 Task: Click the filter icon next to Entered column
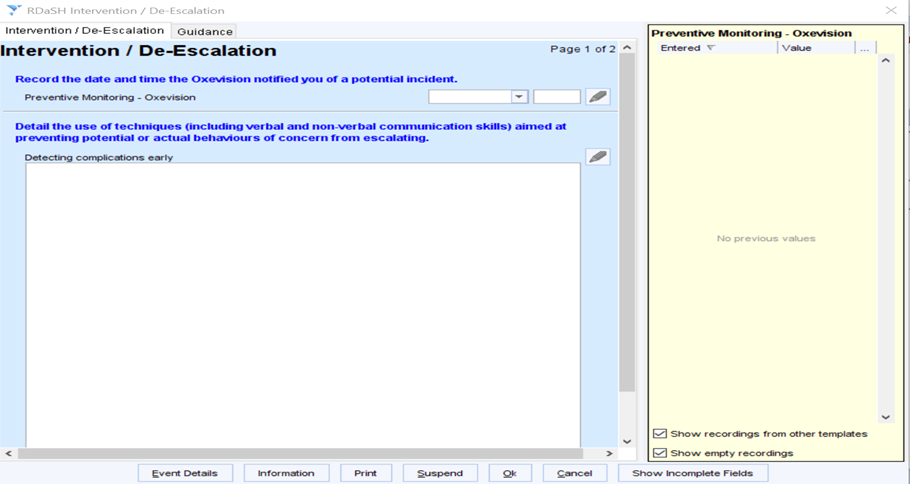[711, 48]
